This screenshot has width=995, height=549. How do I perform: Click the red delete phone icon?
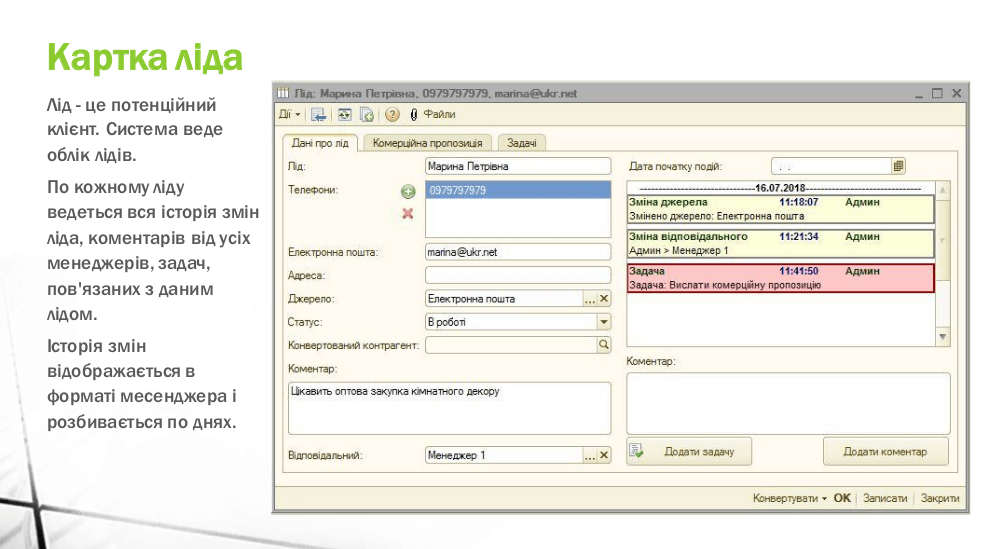[x=407, y=214]
